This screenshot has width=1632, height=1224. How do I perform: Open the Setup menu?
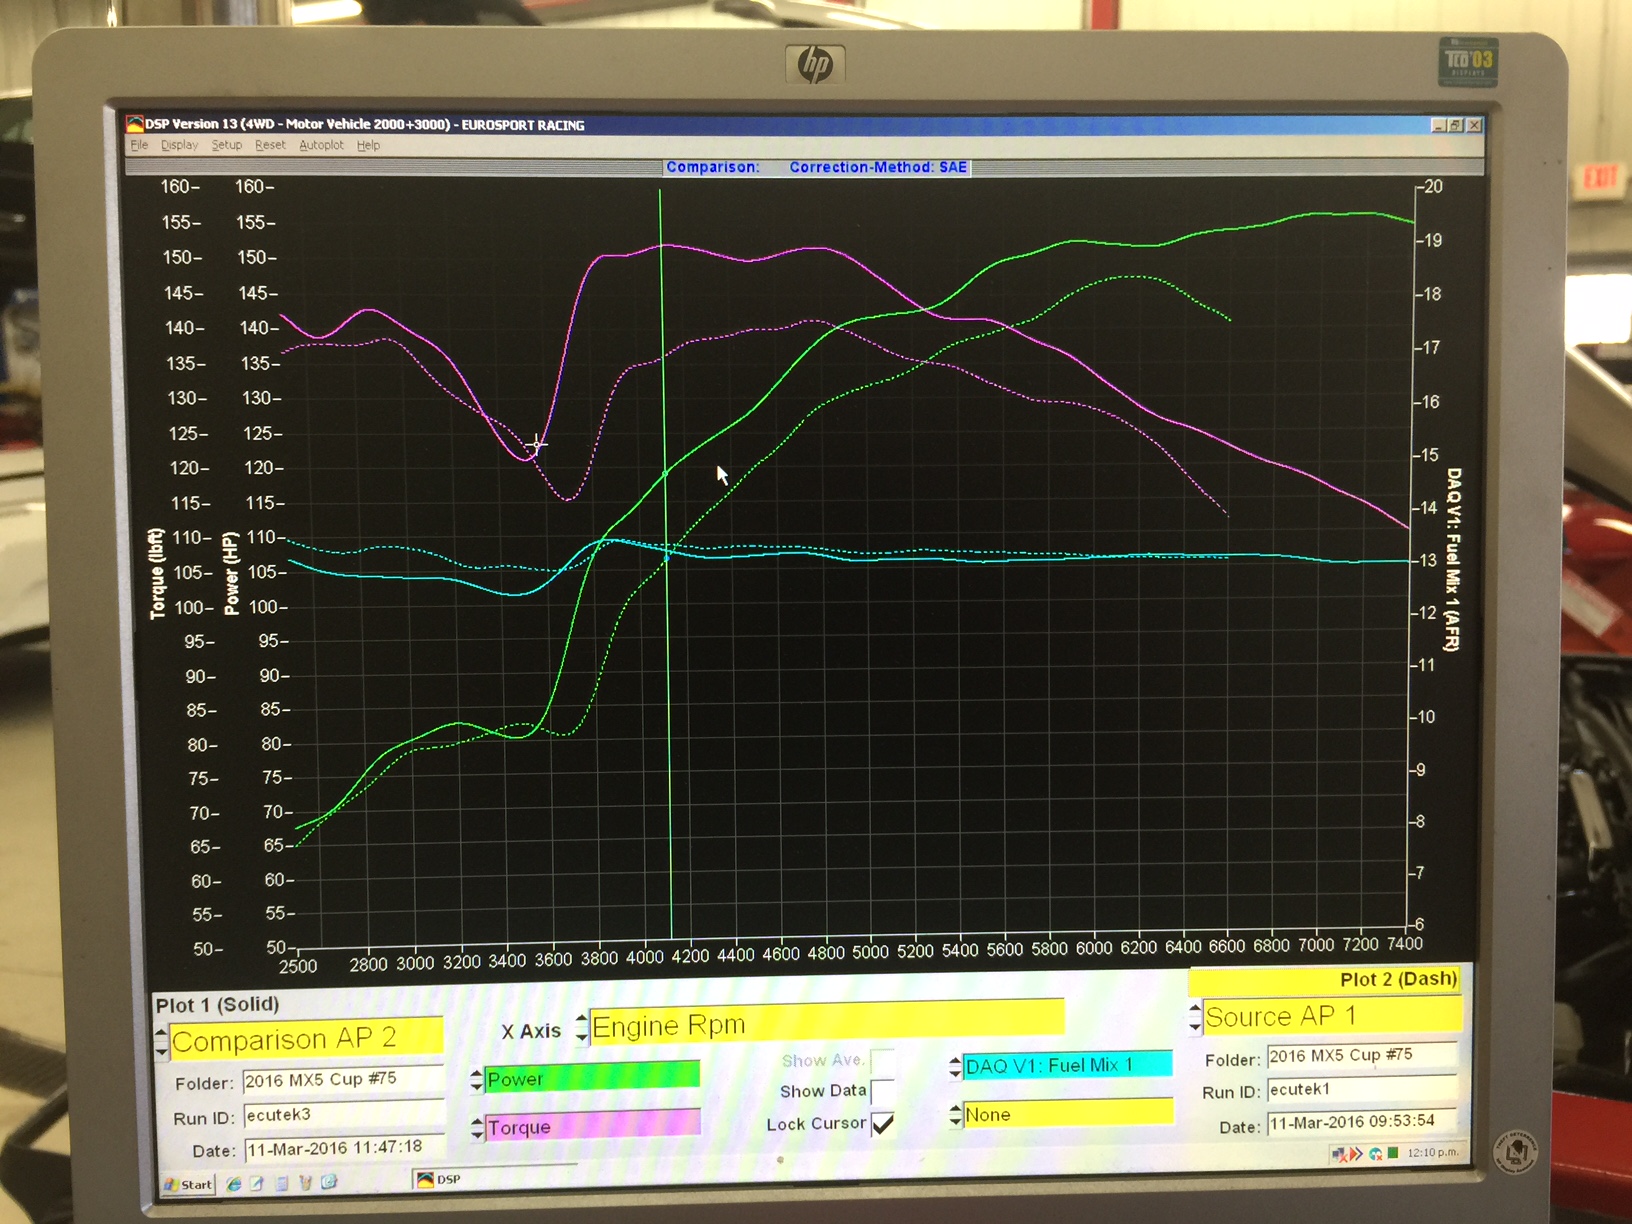tap(227, 145)
